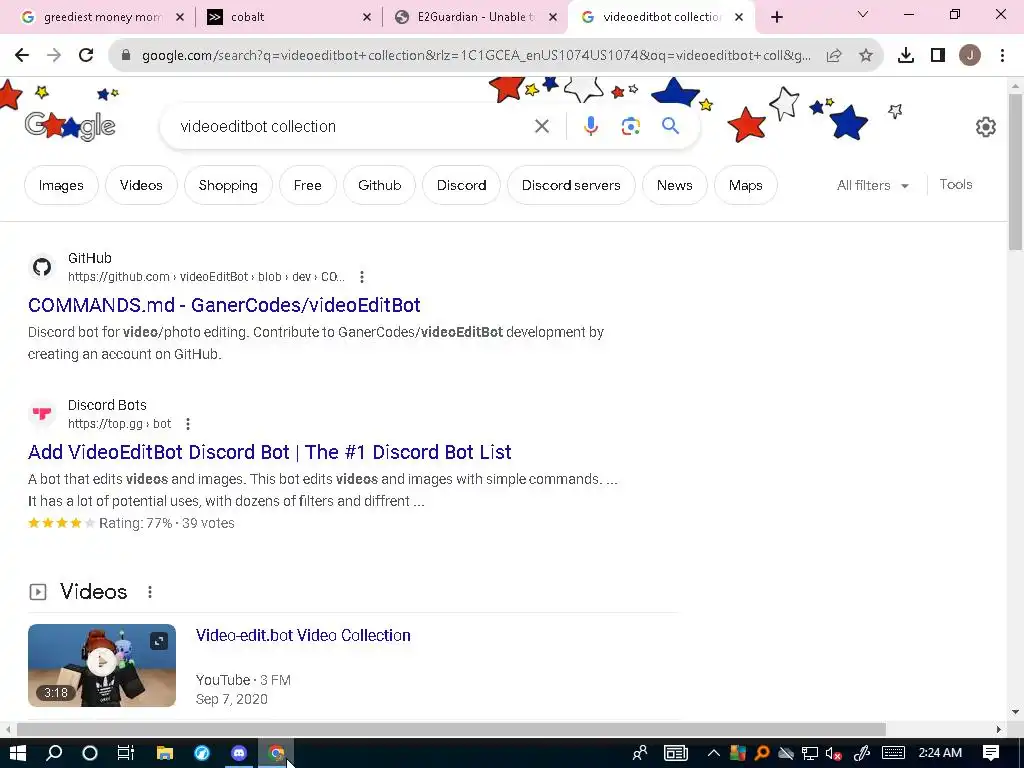The width and height of the screenshot is (1024, 768).
Task: Apply the Discord servers filter chip
Action: pos(571,185)
